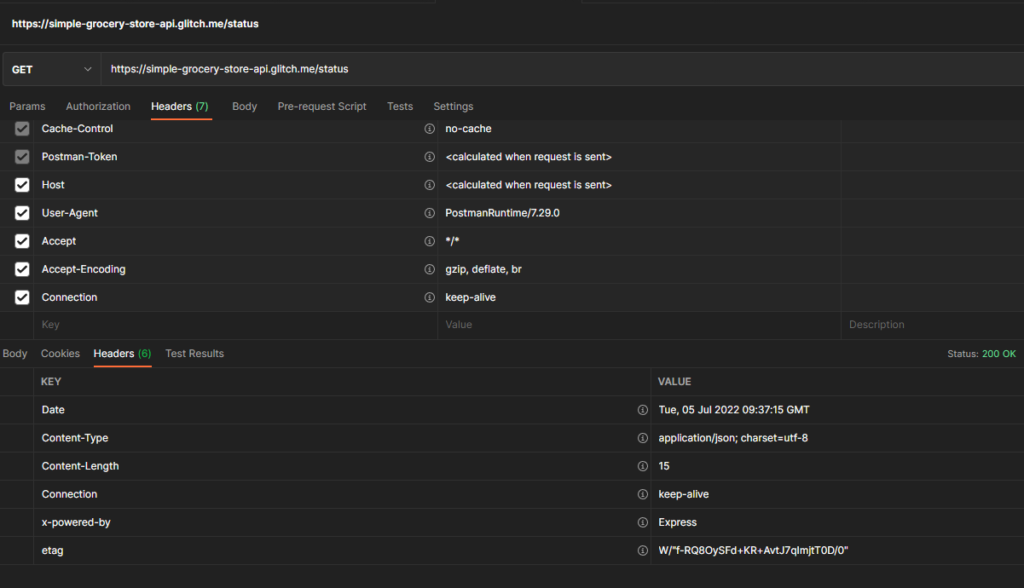
Task: Switch to the response Cookies tab
Action: [60, 353]
